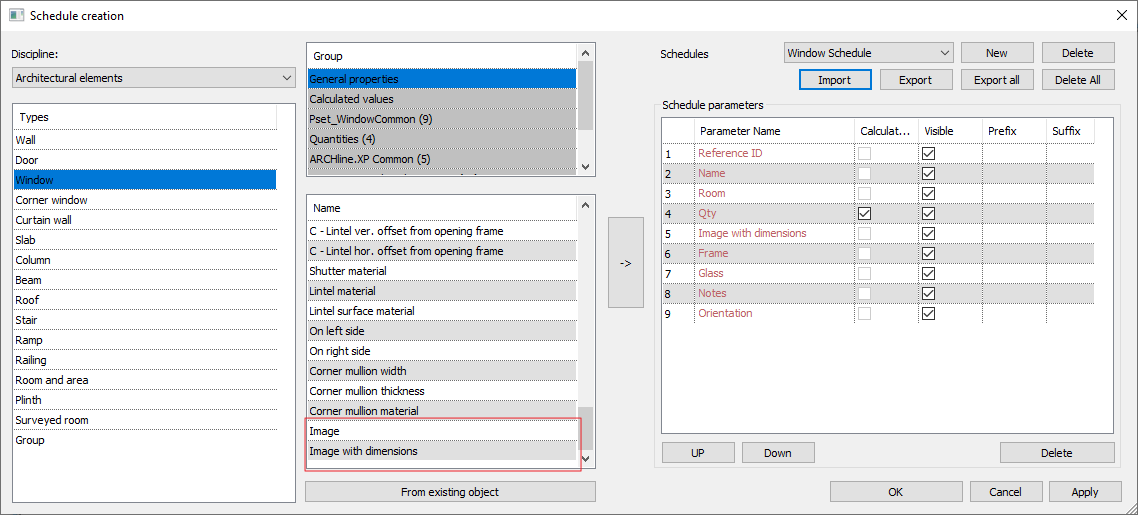Expand the Window Schedule dropdown
The height and width of the screenshot is (515, 1138).
point(868,53)
